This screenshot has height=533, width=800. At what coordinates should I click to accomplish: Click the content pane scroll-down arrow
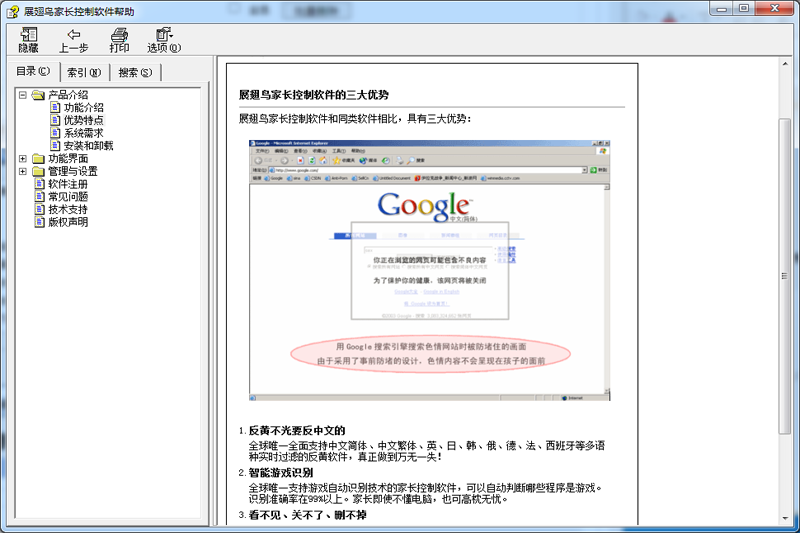[x=785, y=518]
